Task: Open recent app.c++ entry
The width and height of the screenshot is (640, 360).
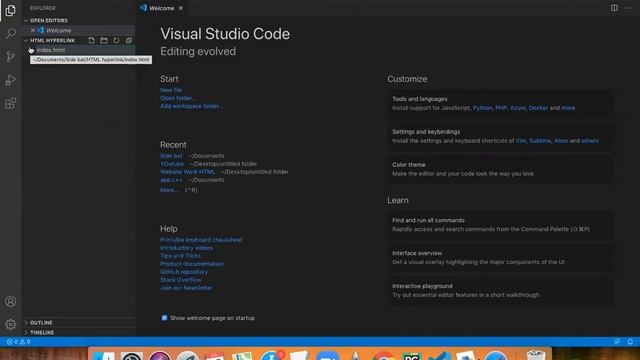Action: 171,180
